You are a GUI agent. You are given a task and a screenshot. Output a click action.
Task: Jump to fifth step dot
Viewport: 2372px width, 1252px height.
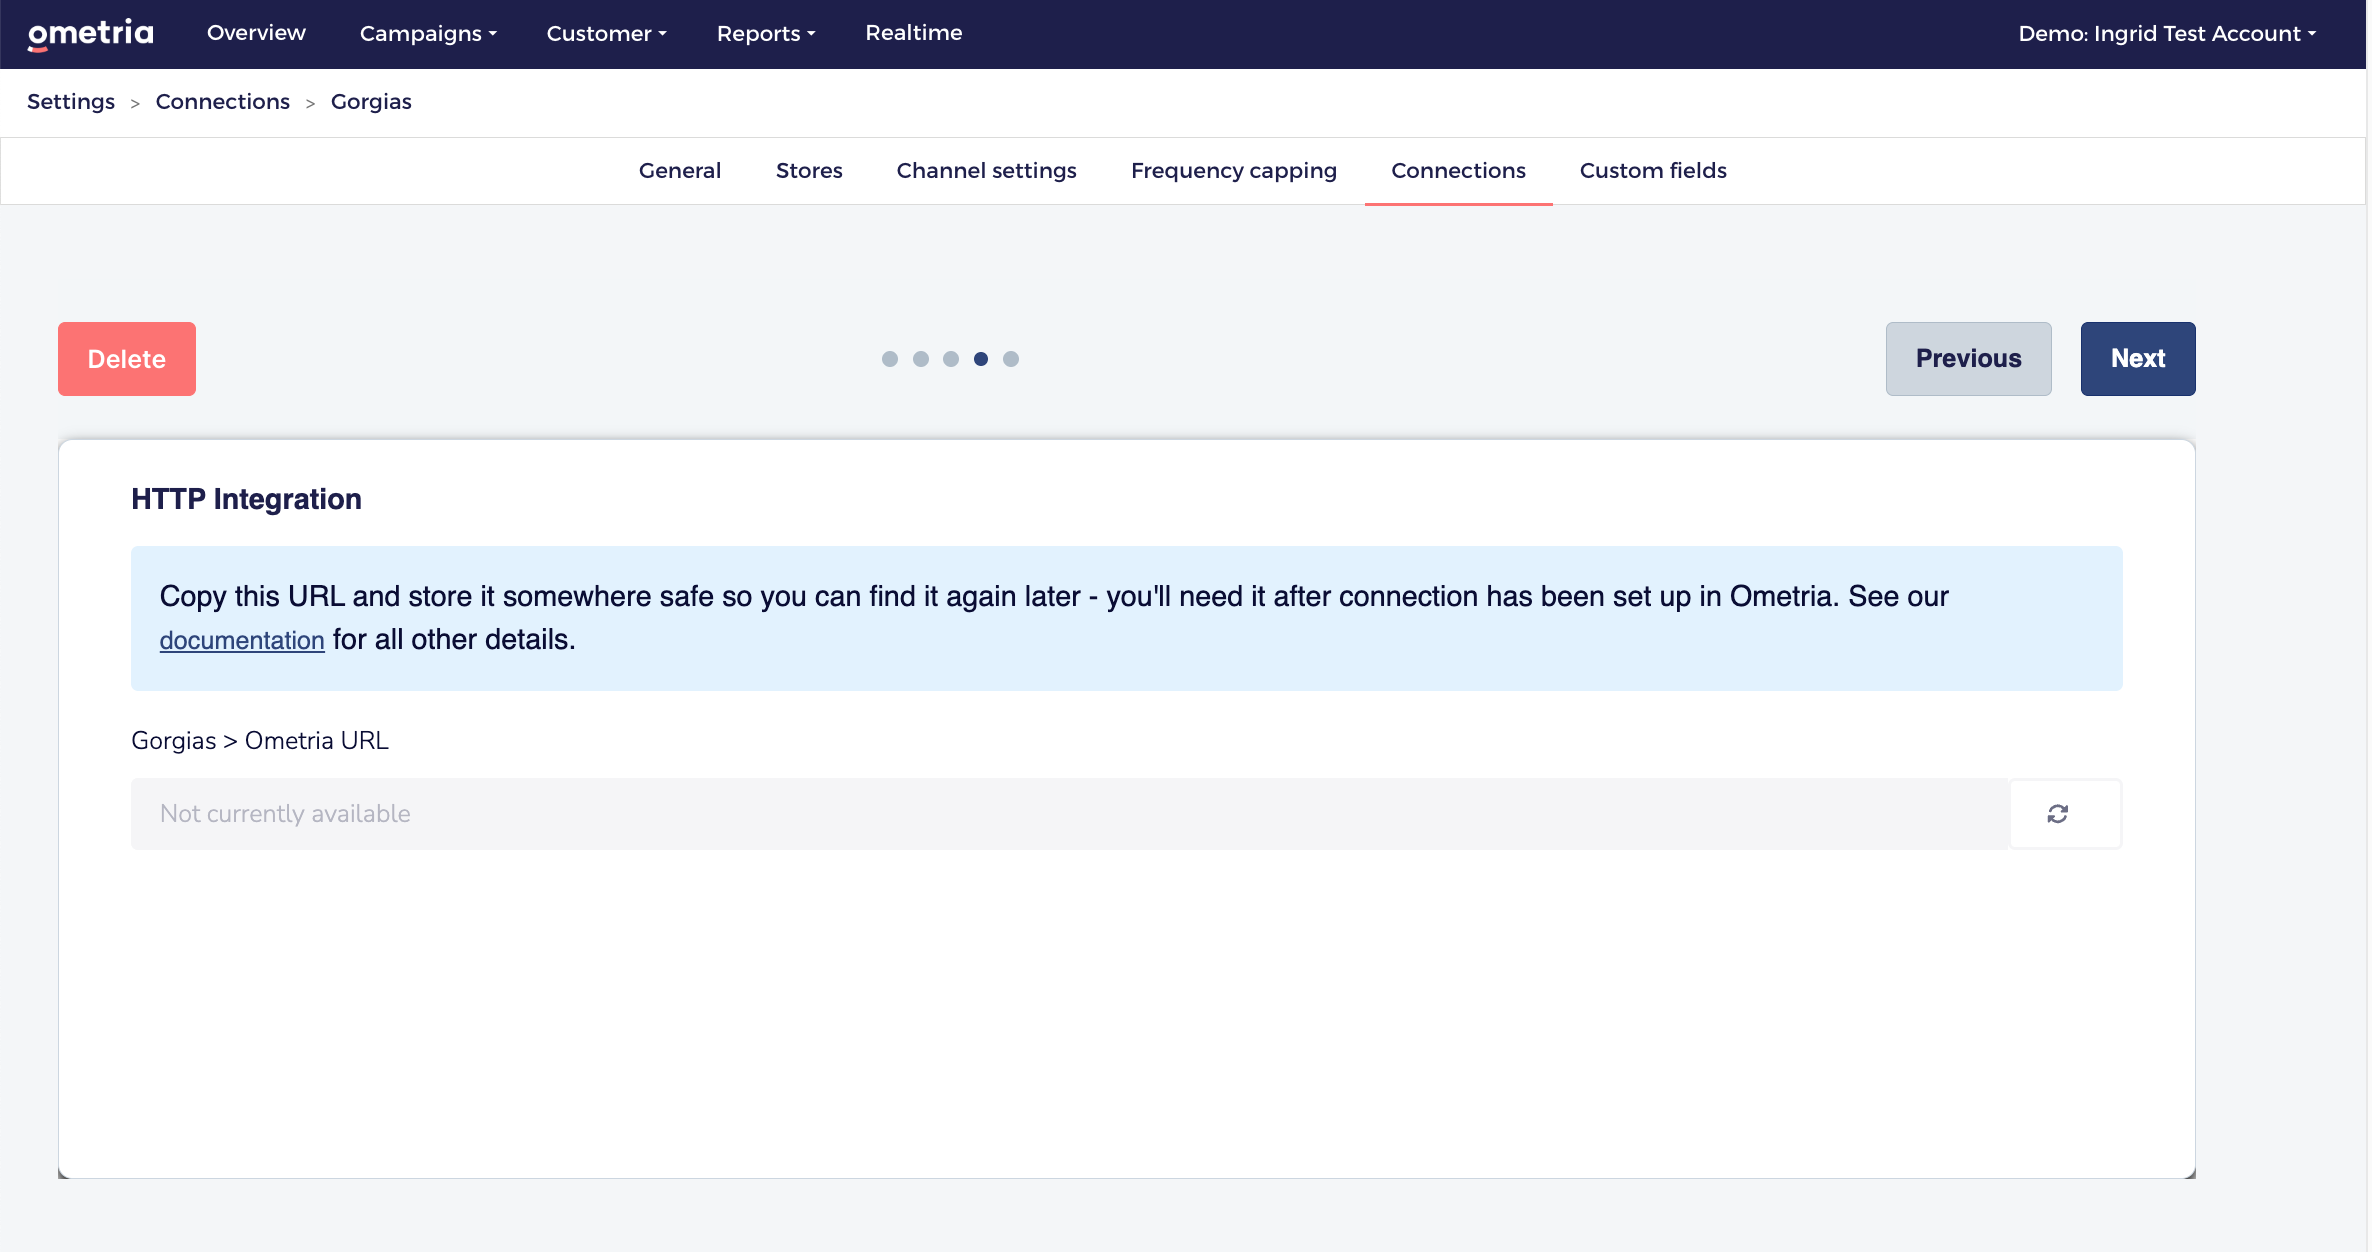coord(1011,359)
